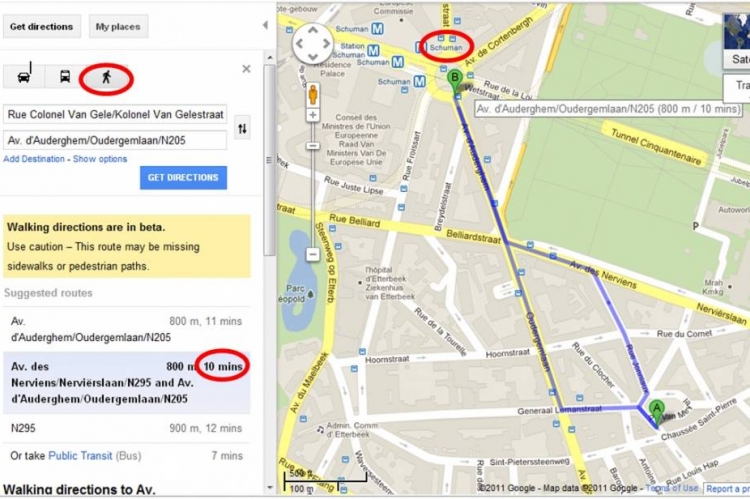Pan map using navigation compass control
Viewport: 750px width, 499px height.
click(313, 44)
